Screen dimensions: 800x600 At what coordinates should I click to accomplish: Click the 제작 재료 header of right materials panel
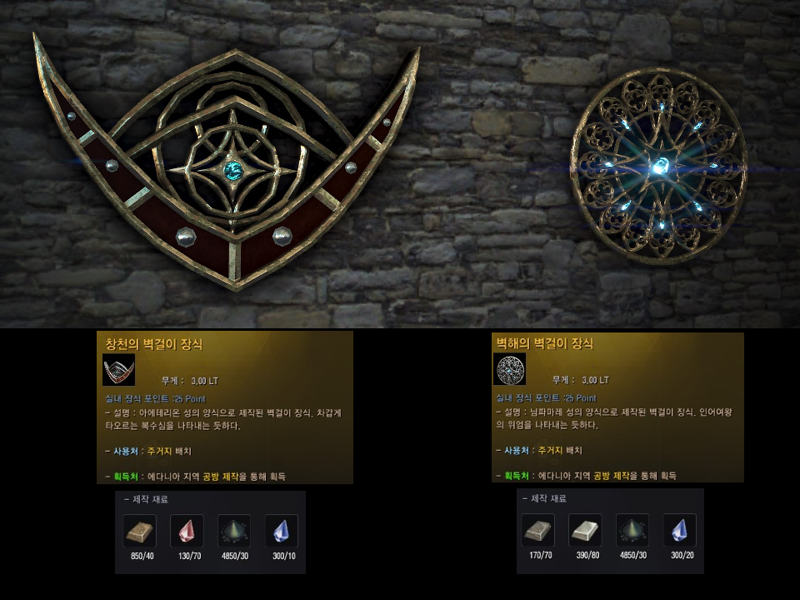pyautogui.click(x=545, y=498)
